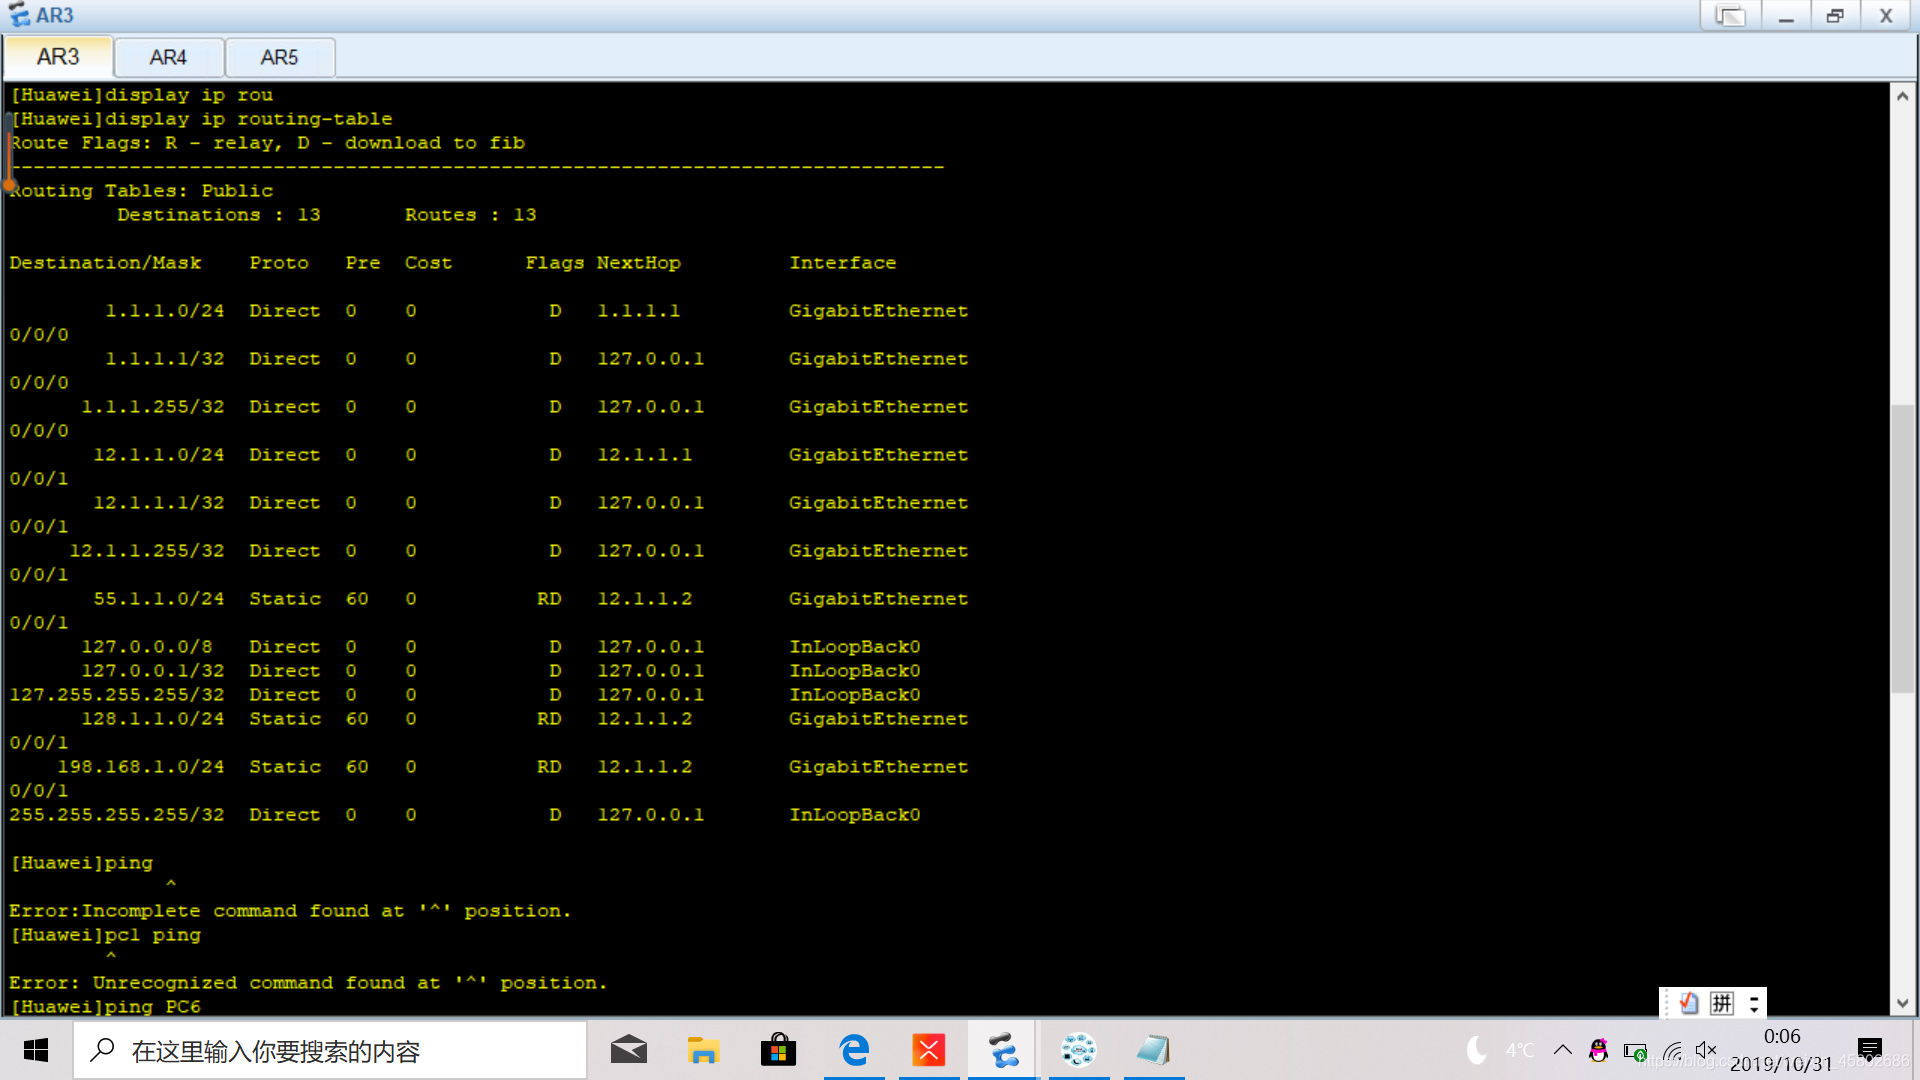The width and height of the screenshot is (1920, 1080).
Task: Toggle IME pinyin input mode button
Action: click(x=1722, y=1003)
